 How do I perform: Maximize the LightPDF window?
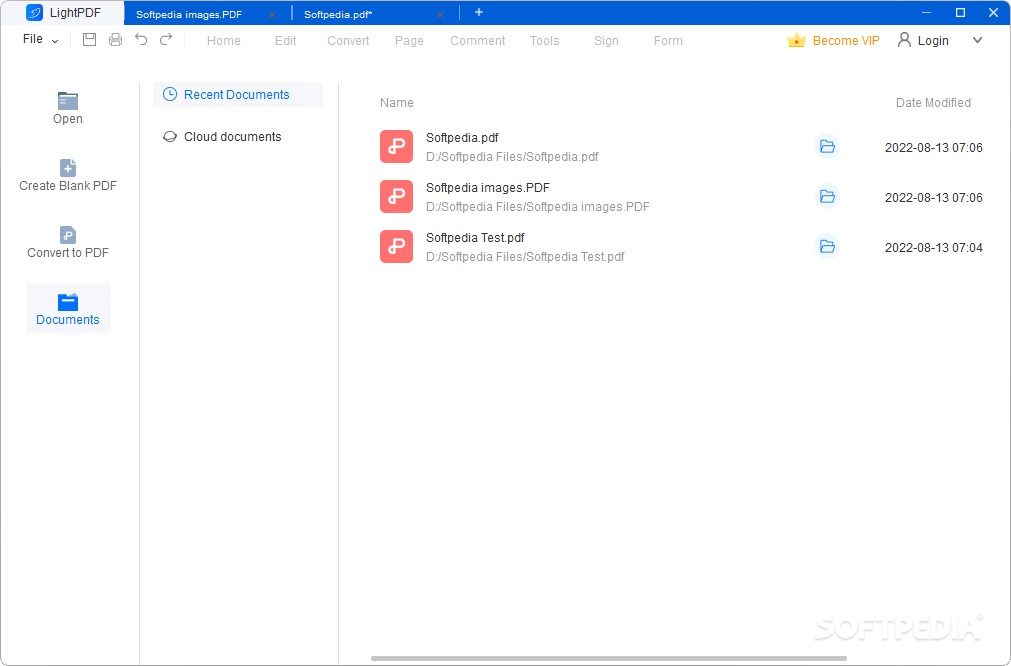[960, 12]
